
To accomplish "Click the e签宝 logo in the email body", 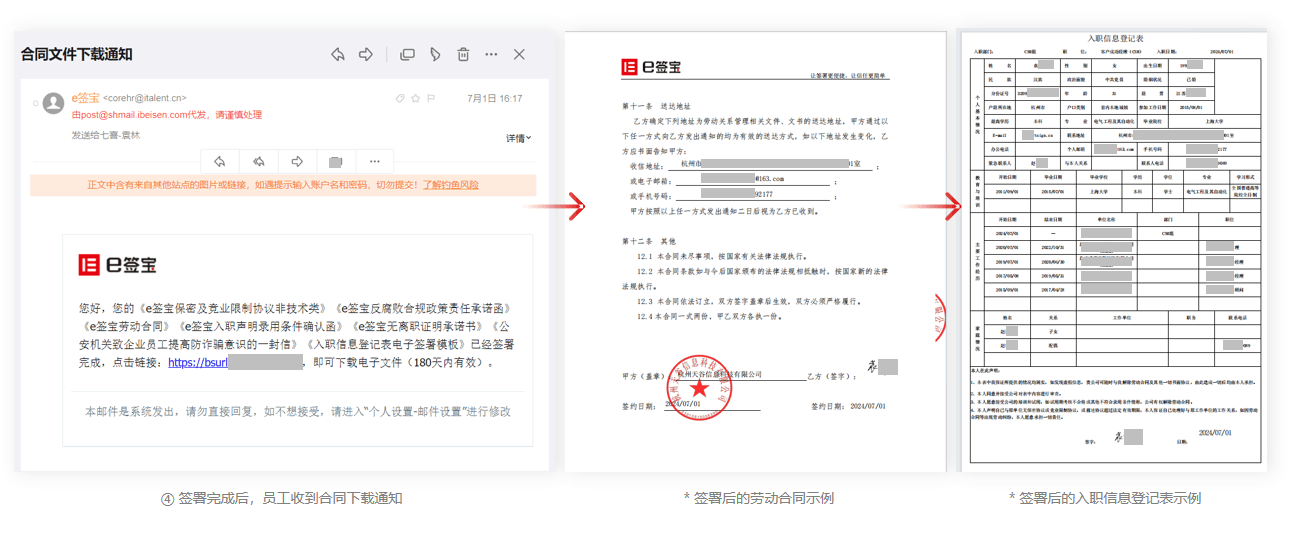I will coord(117,265).
